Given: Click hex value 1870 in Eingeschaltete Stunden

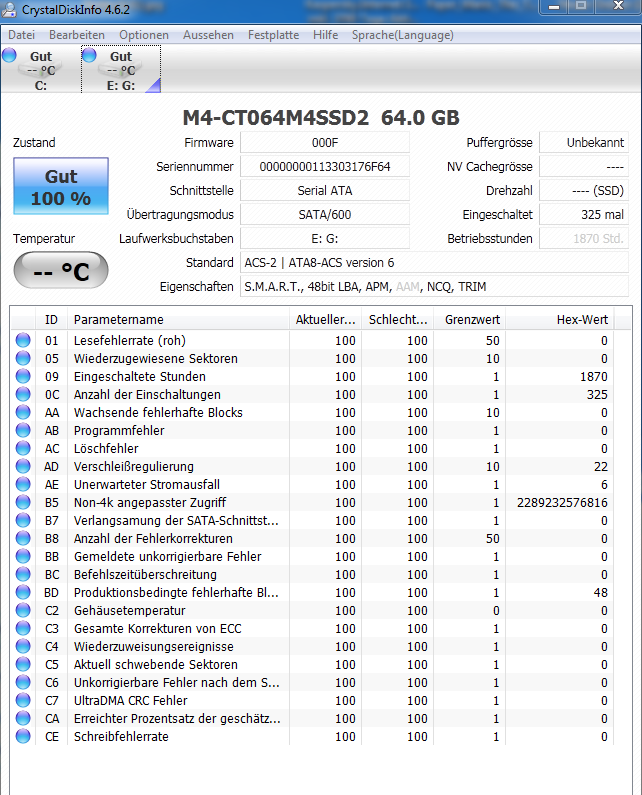Looking at the screenshot, I should pos(594,376).
